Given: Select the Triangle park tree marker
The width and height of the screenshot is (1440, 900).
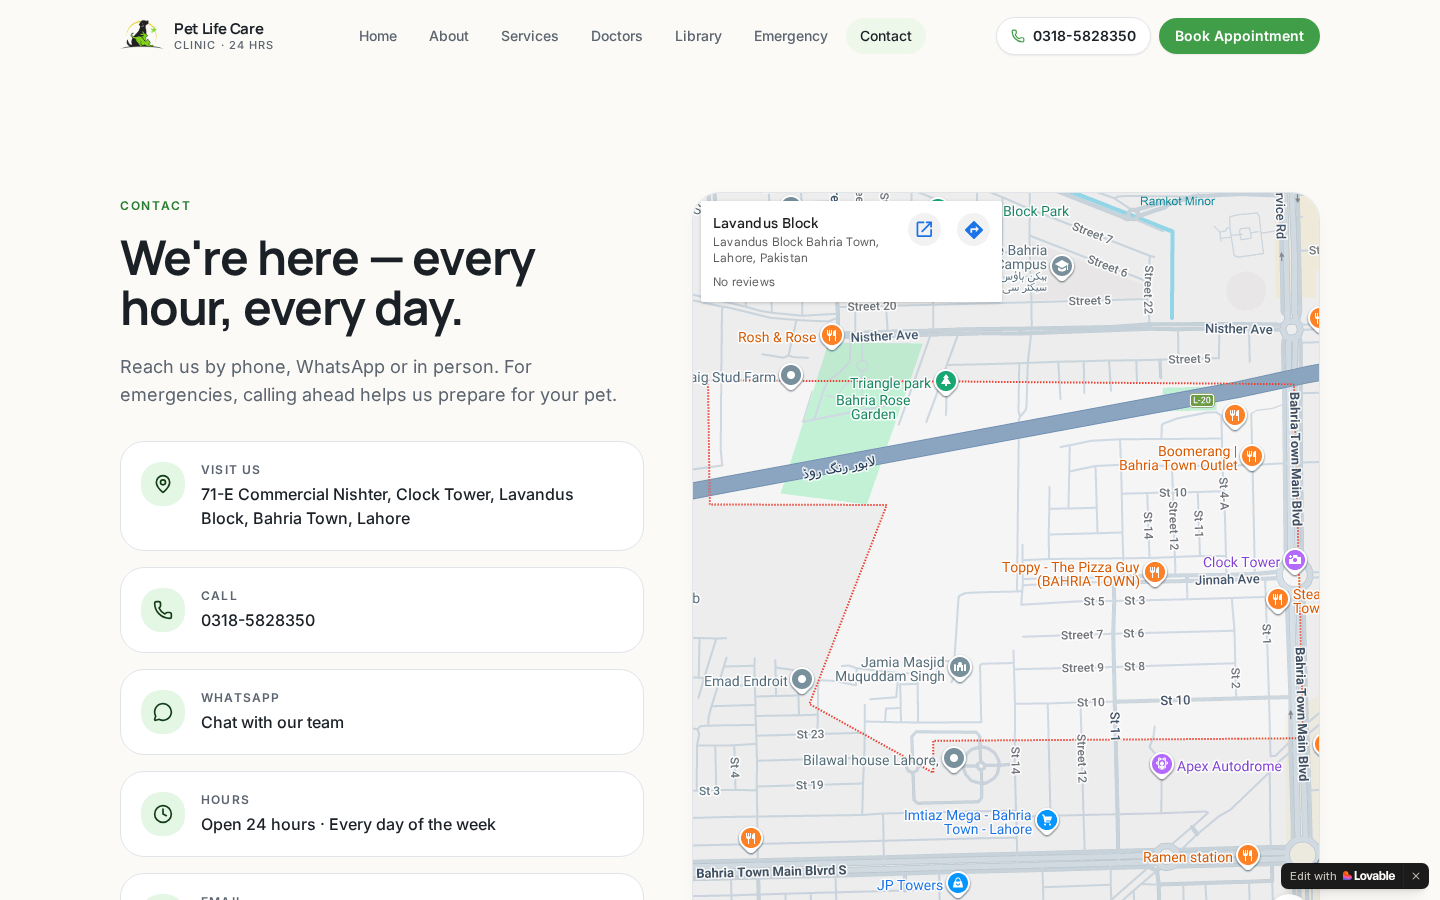Looking at the screenshot, I should pyautogui.click(x=945, y=381).
